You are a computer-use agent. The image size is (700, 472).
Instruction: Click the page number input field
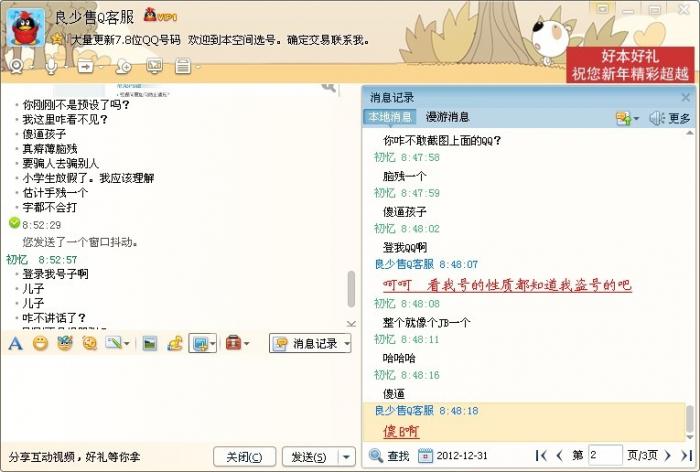[x=605, y=455]
